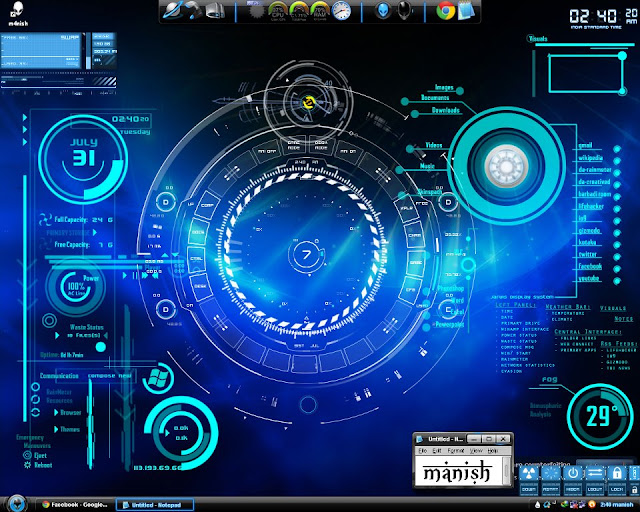Click the arc reactor circle widget
This screenshot has height=512, width=640.
(507, 166)
